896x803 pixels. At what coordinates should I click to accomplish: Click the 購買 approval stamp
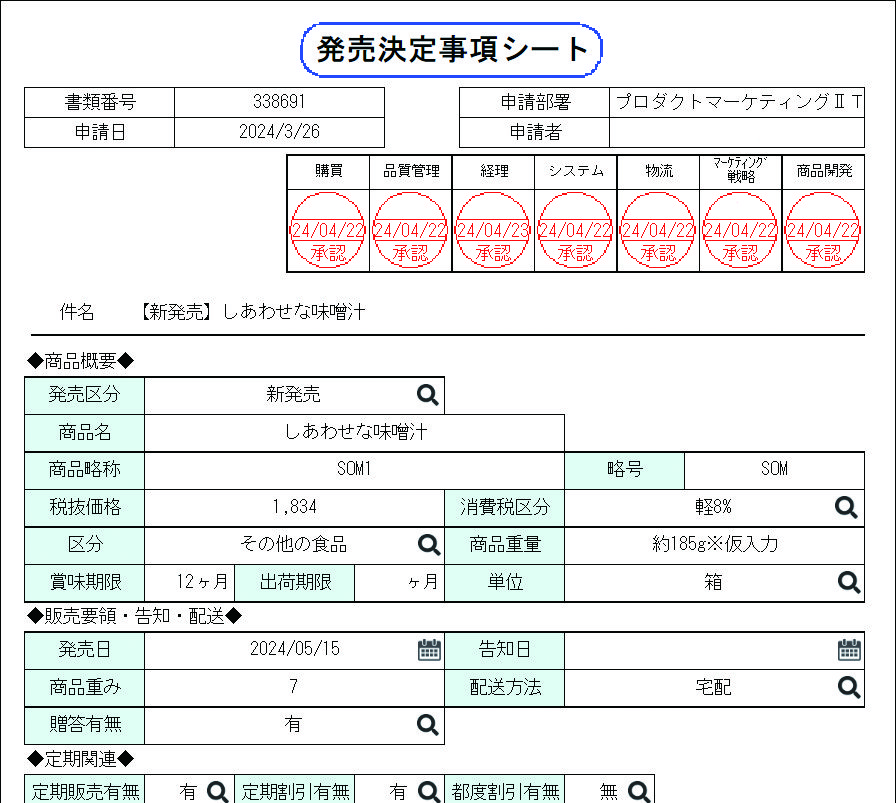click(x=328, y=230)
